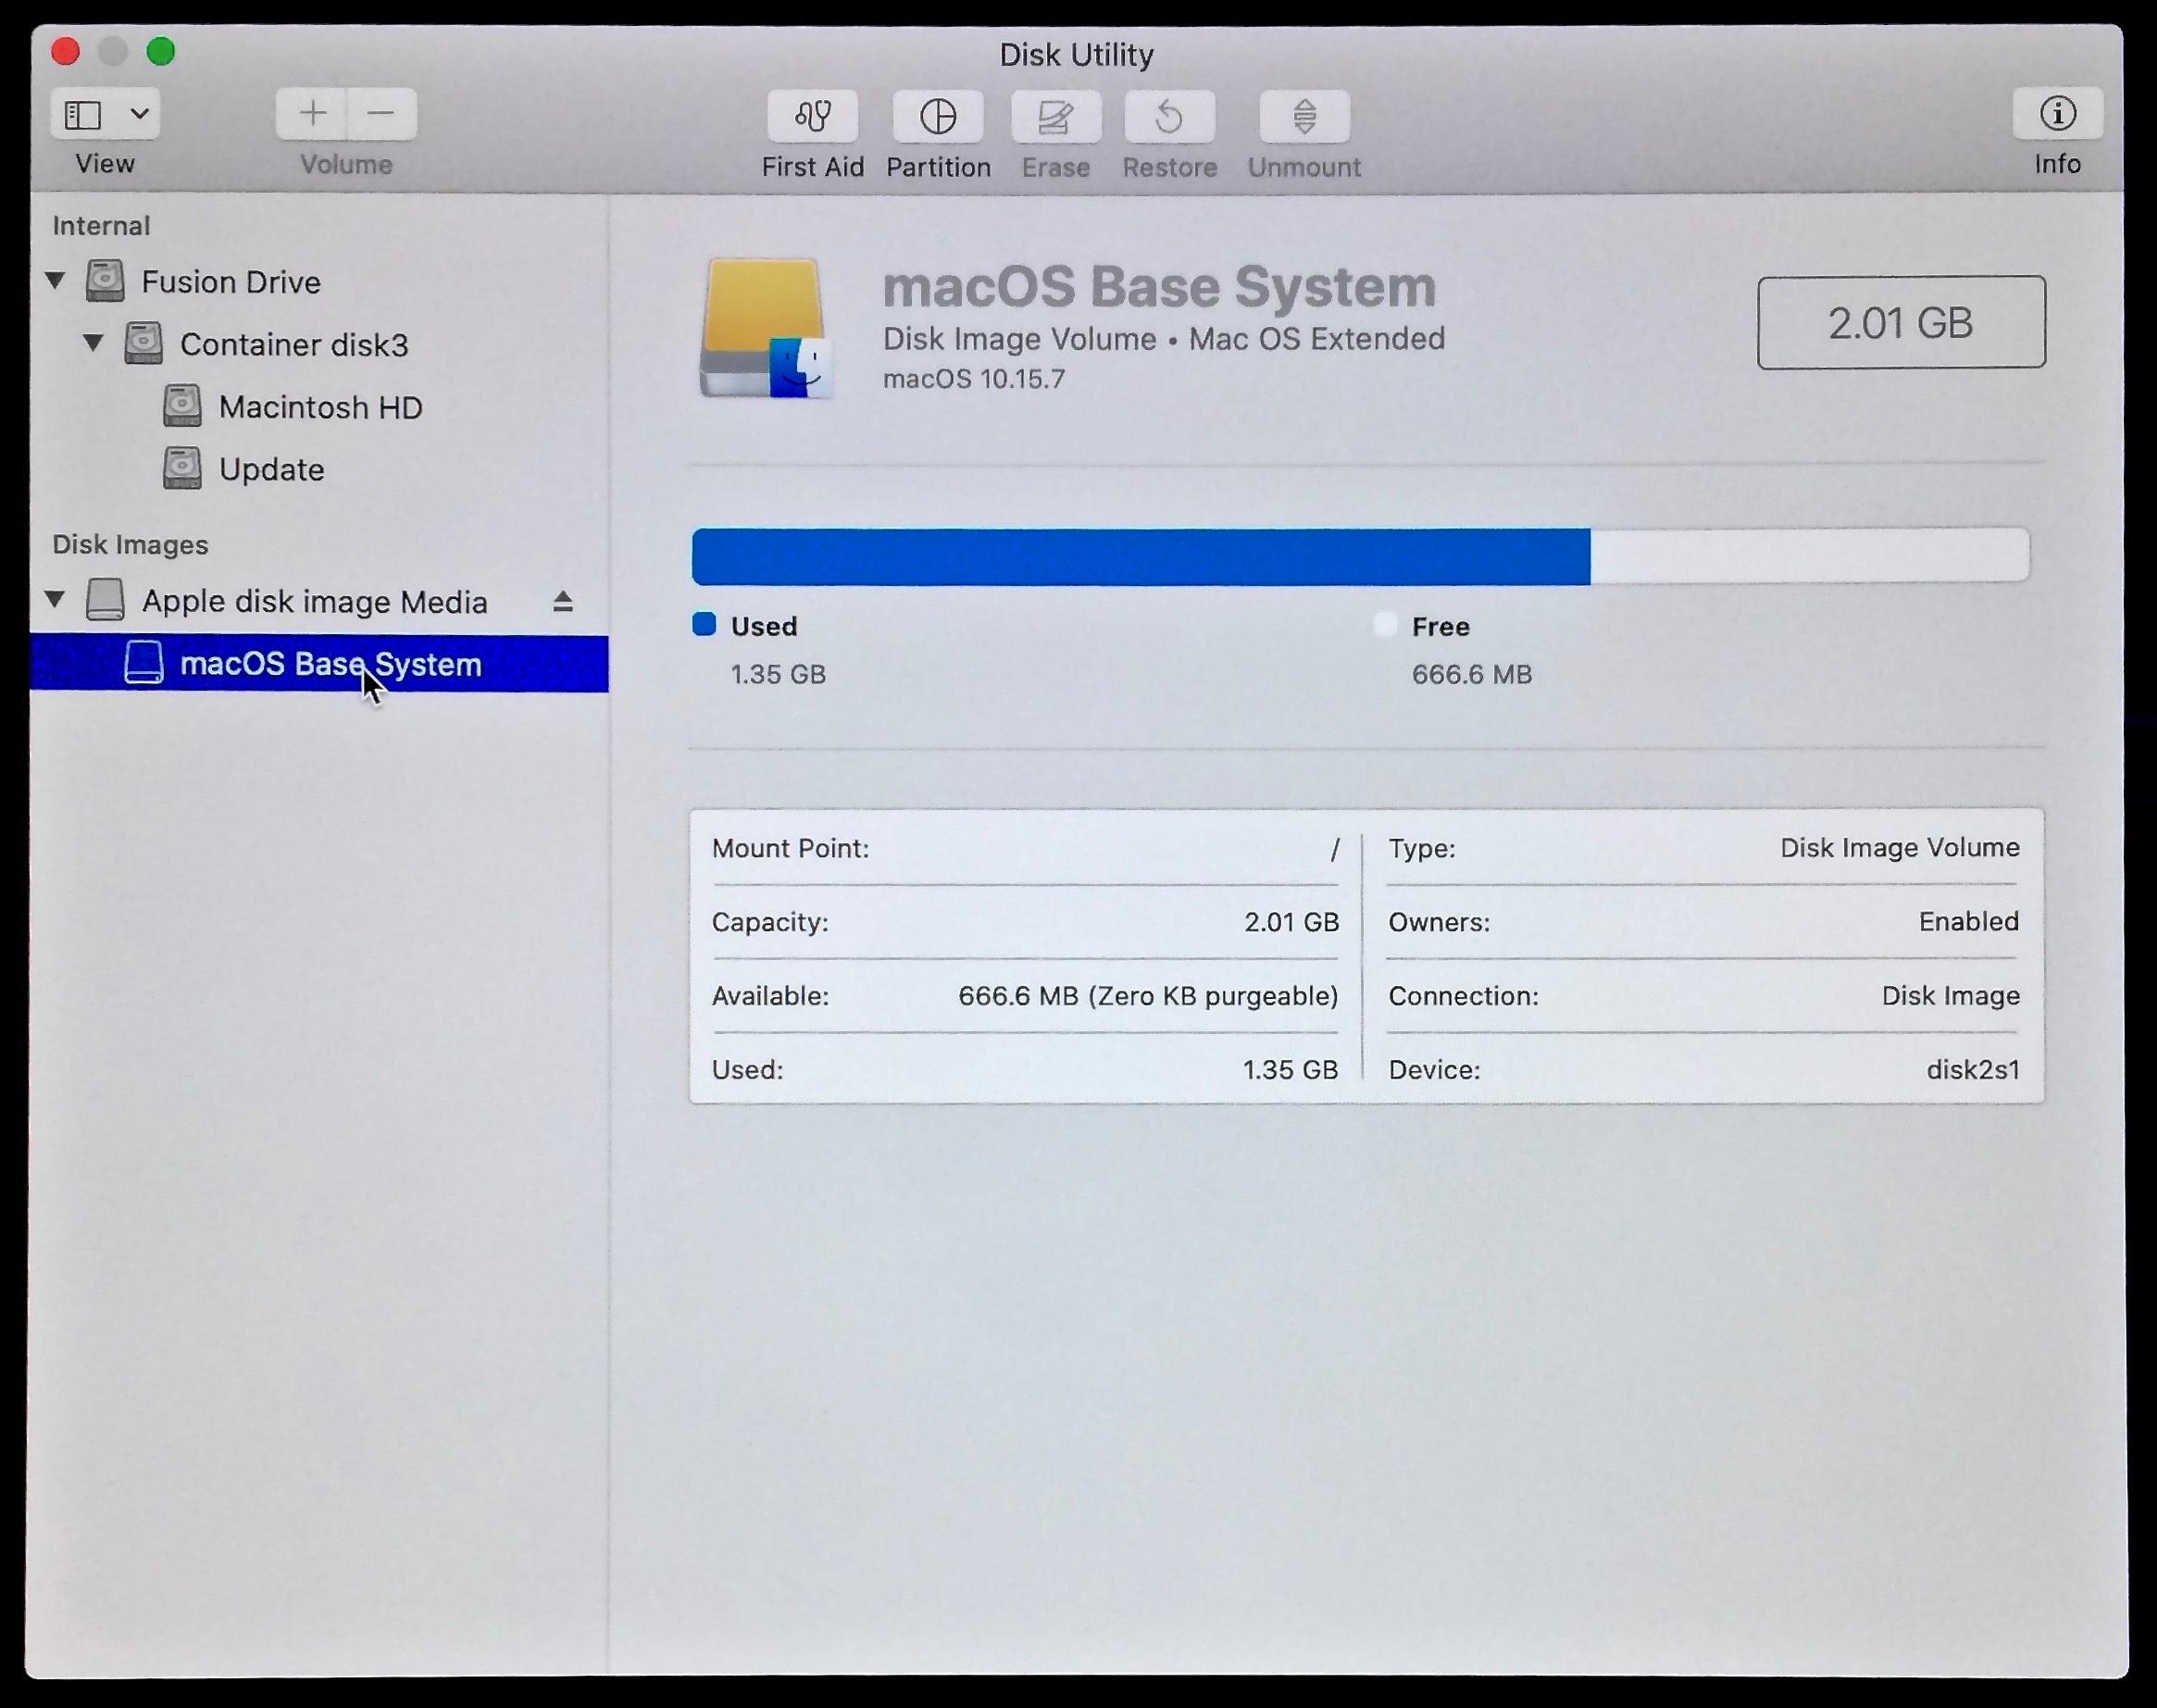Remove volume with minus button
Image resolution: width=2157 pixels, height=1708 pixels.
(x=381, y=114)
